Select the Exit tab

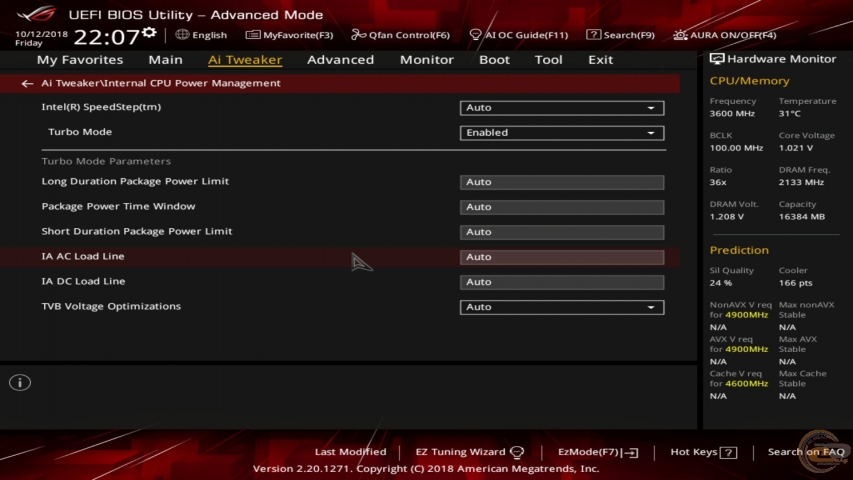(x=600, y=60)
